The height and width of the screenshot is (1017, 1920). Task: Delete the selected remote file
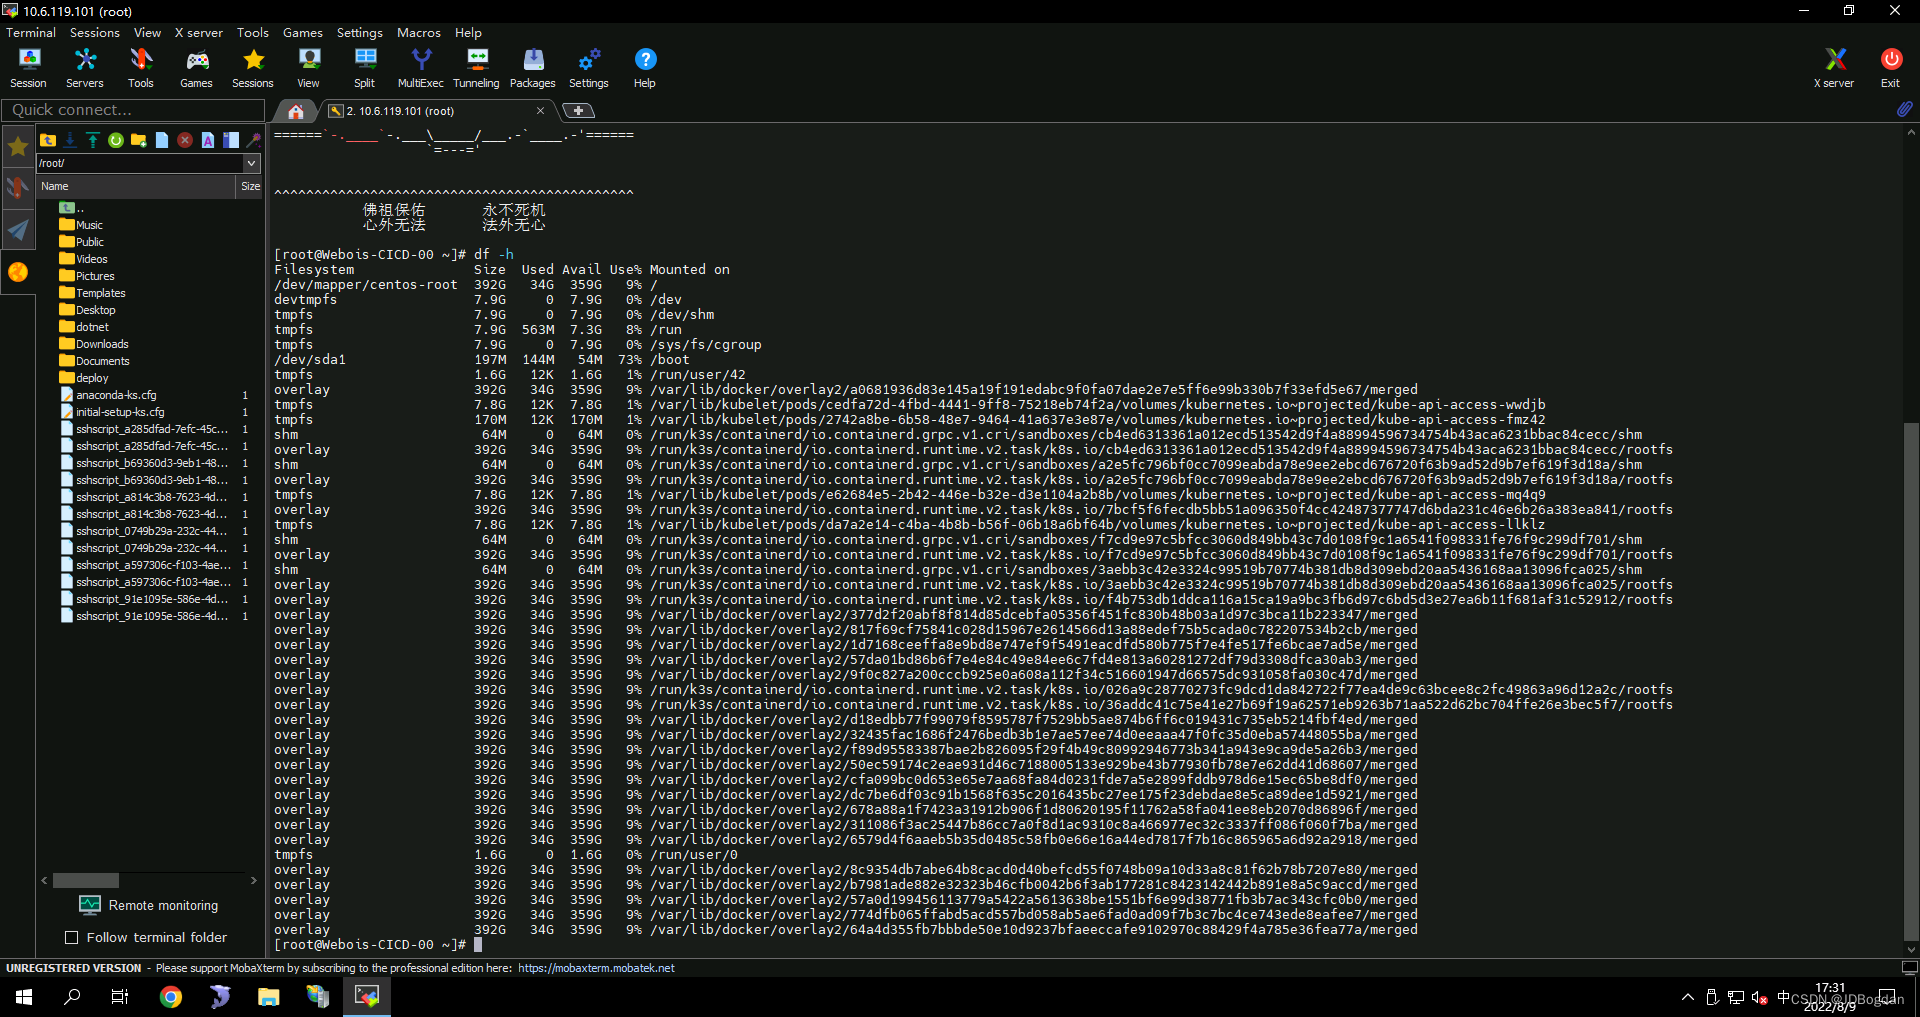[x=185, y=140]
